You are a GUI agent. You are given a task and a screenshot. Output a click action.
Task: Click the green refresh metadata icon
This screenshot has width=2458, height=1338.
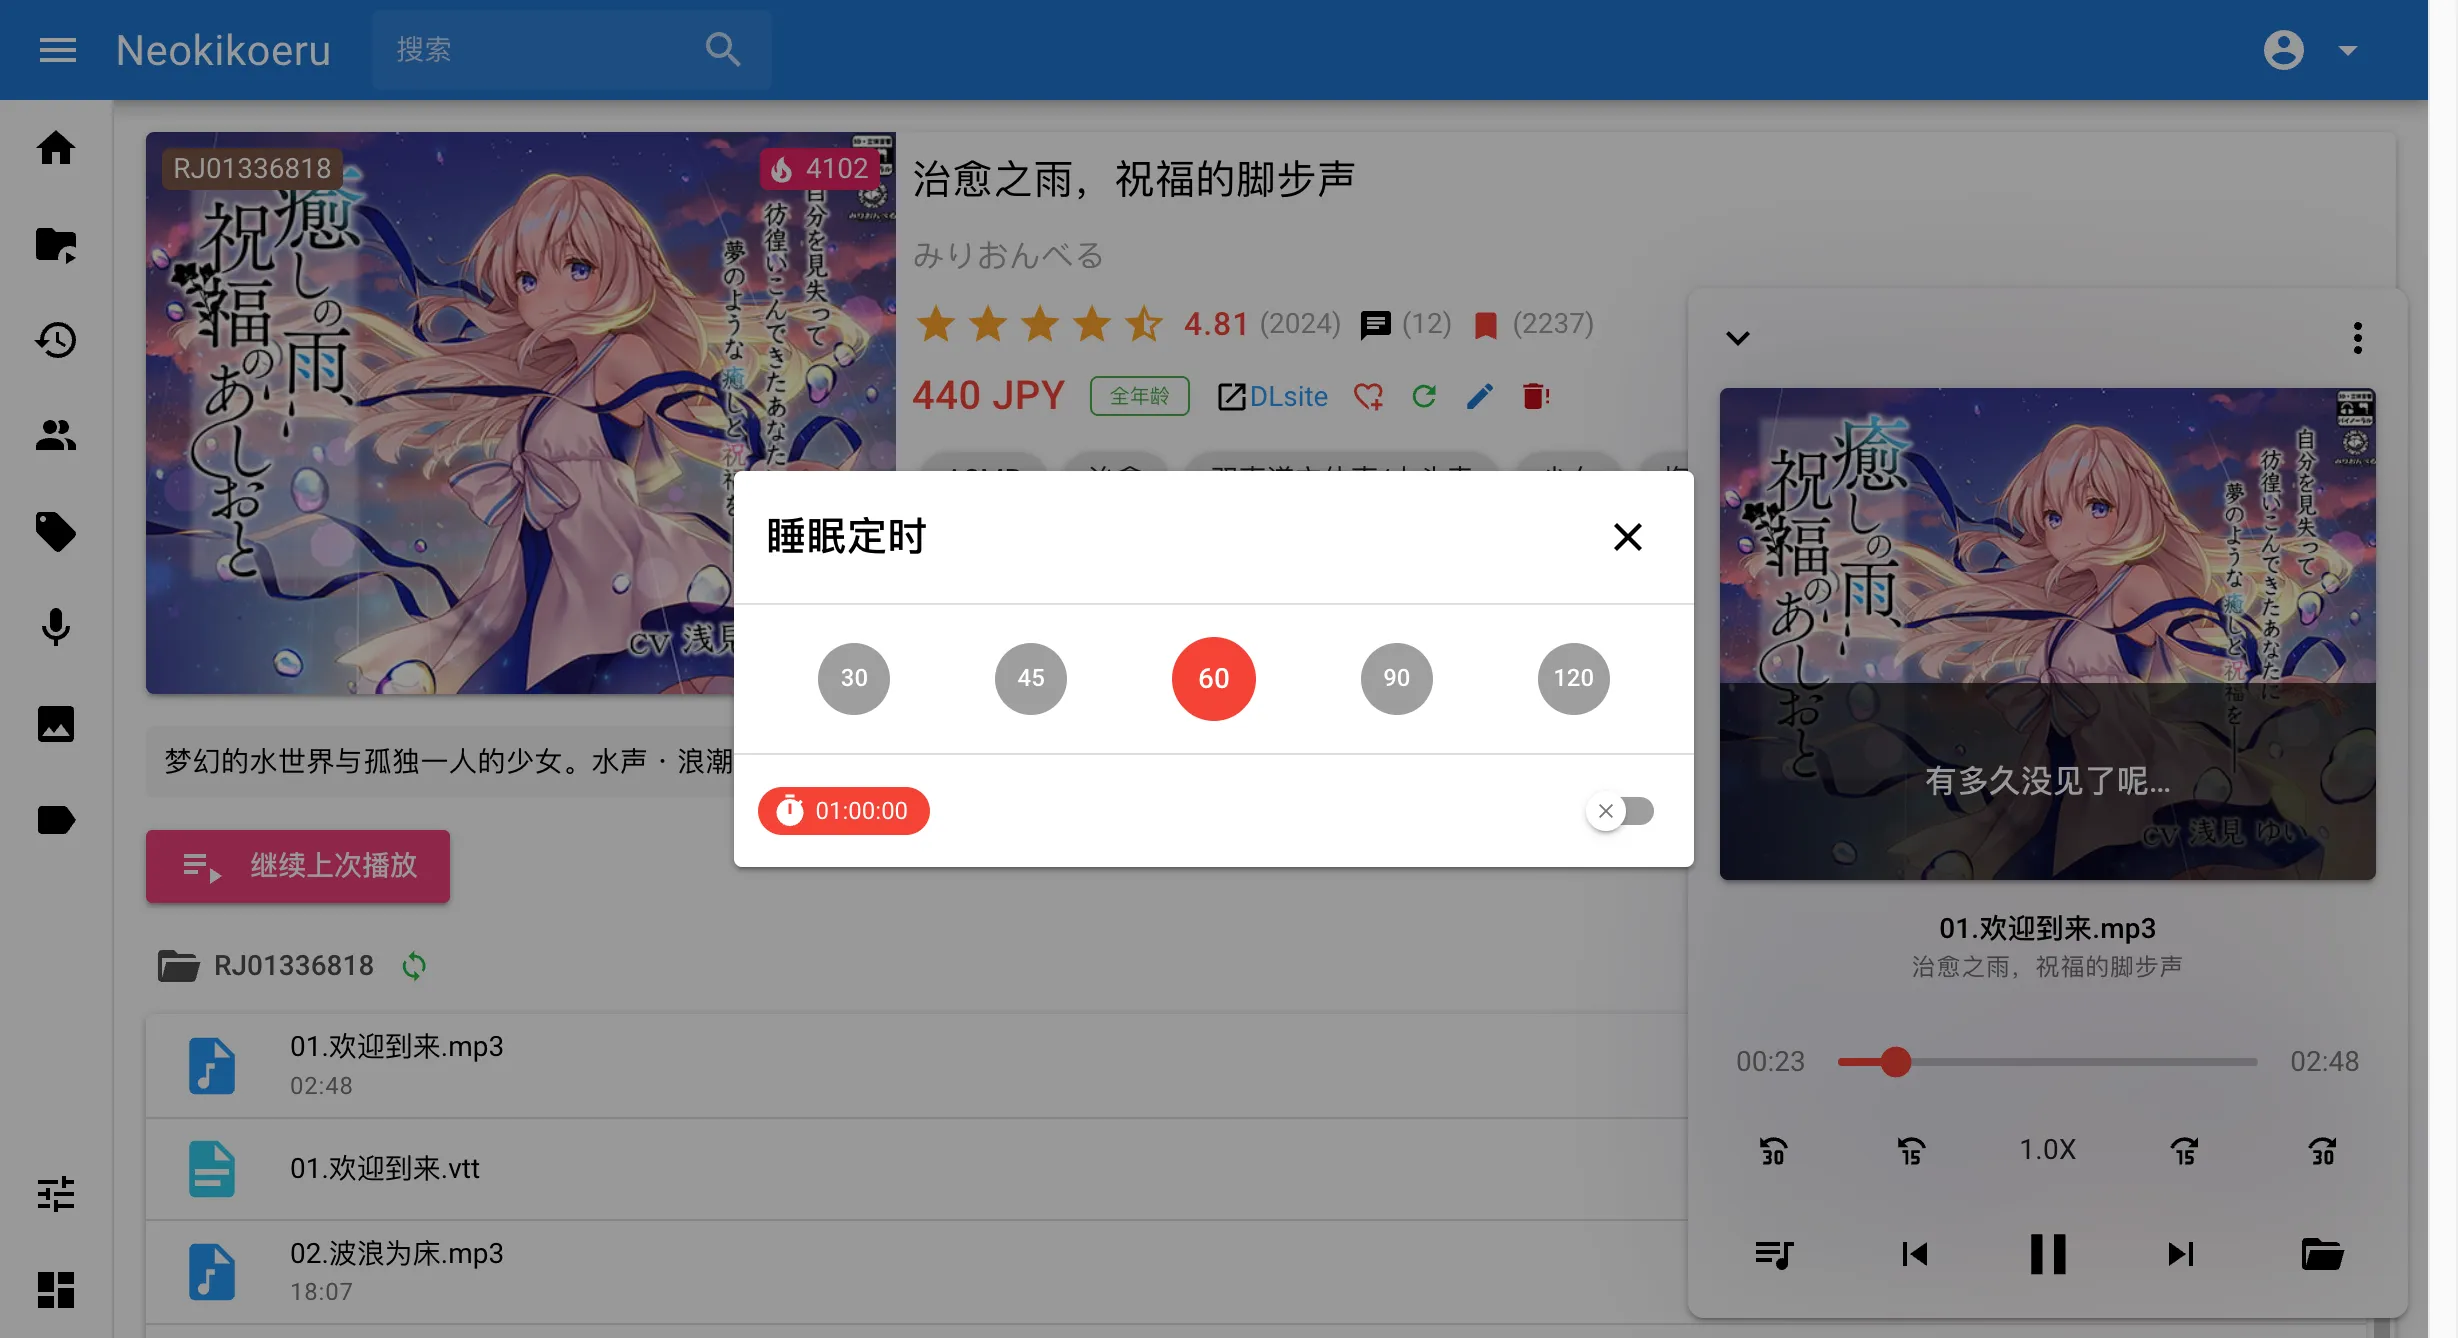coord(1424,396)
